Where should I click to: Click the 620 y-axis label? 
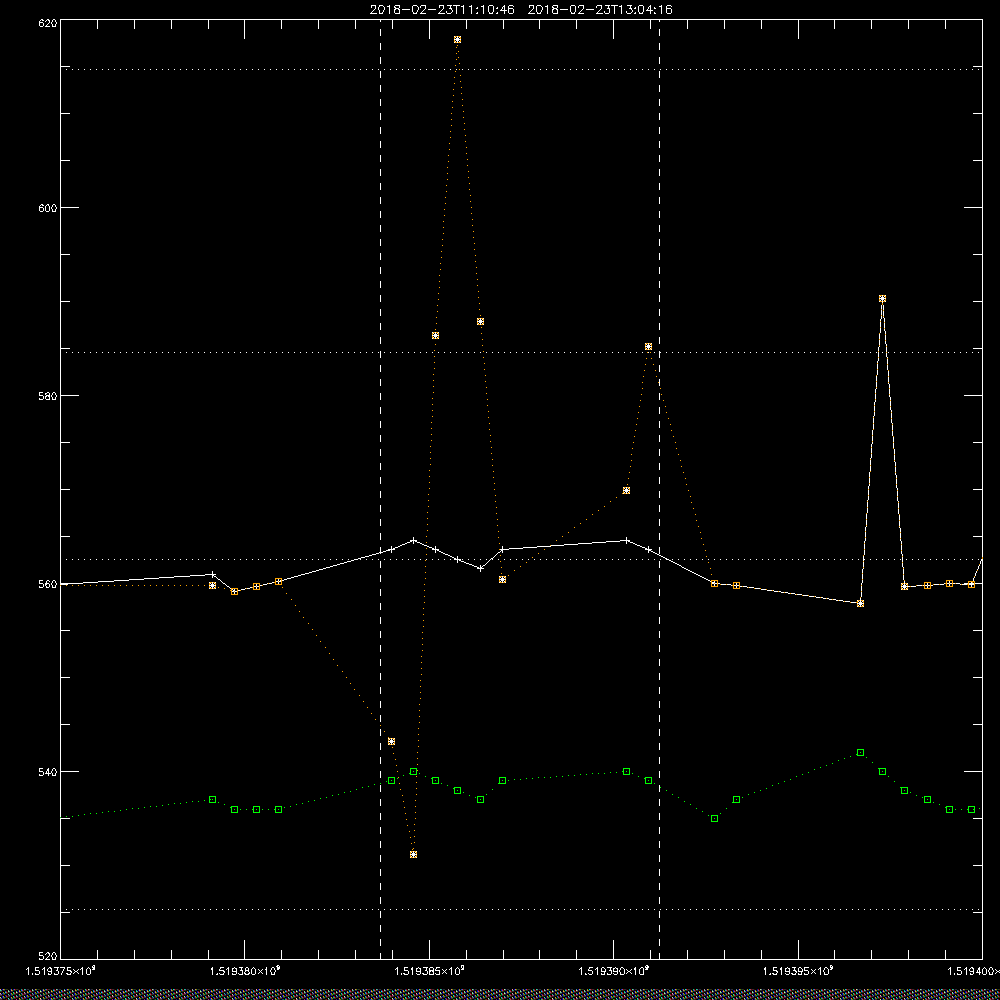coord(48,23)
